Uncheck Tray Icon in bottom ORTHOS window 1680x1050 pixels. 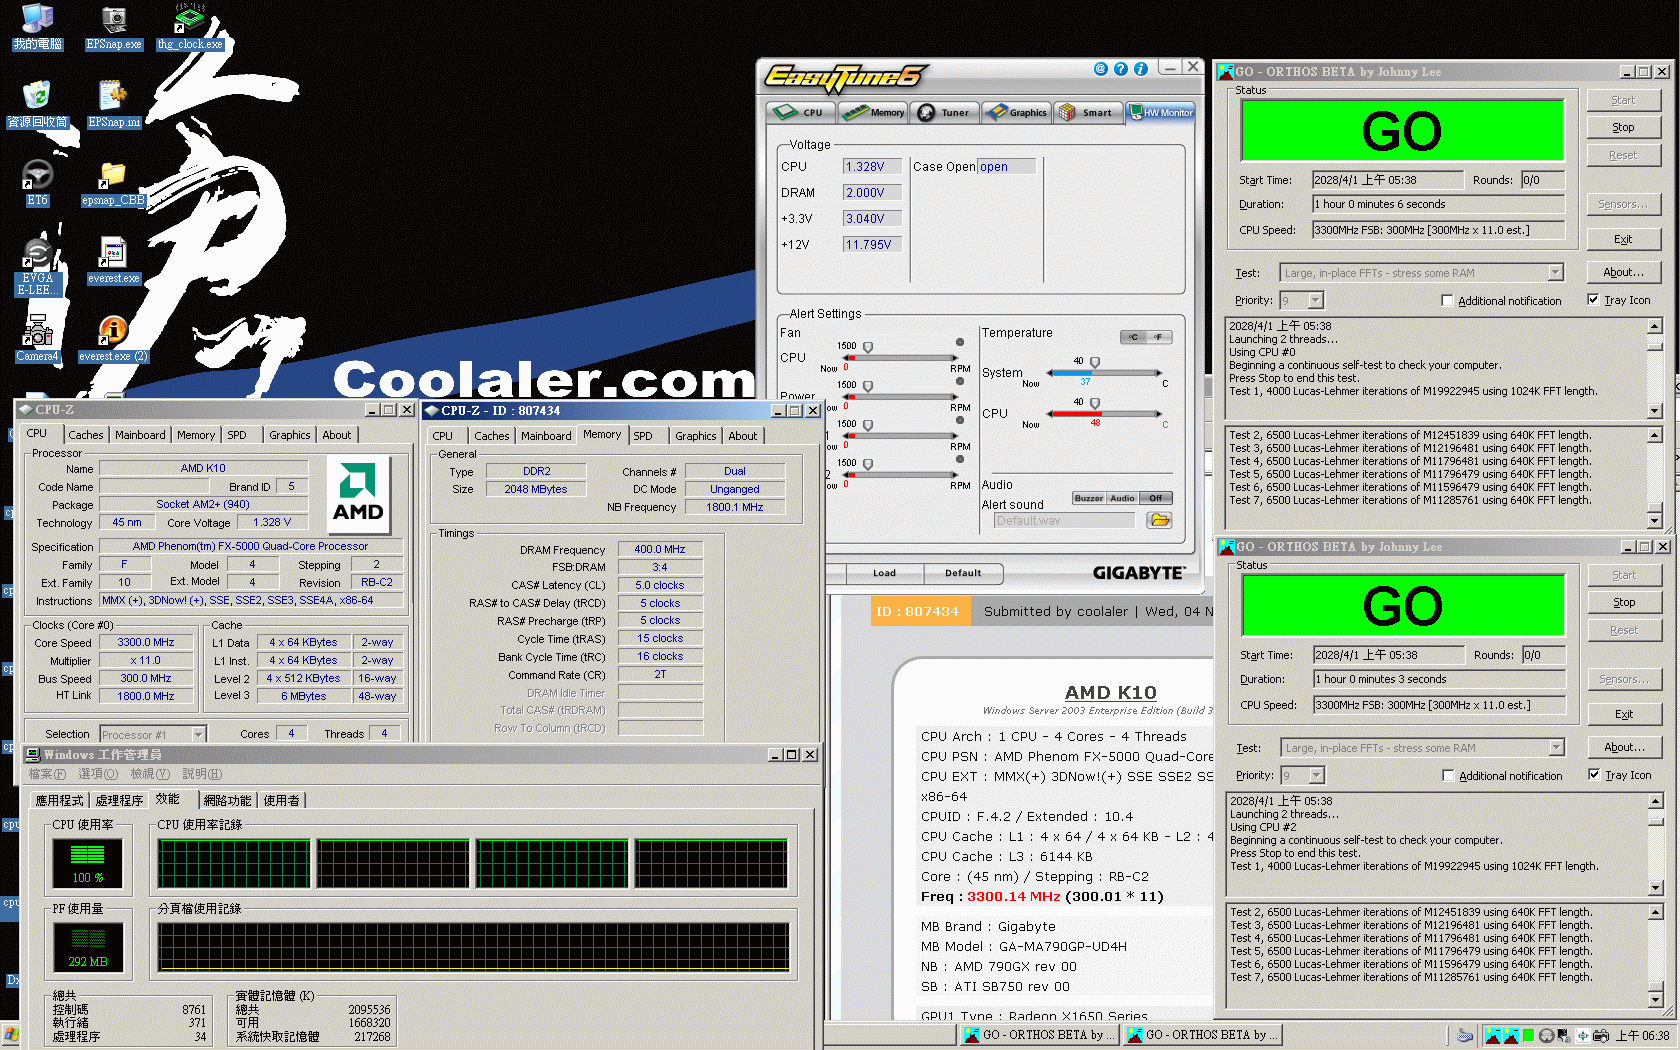click(1594, 775)
